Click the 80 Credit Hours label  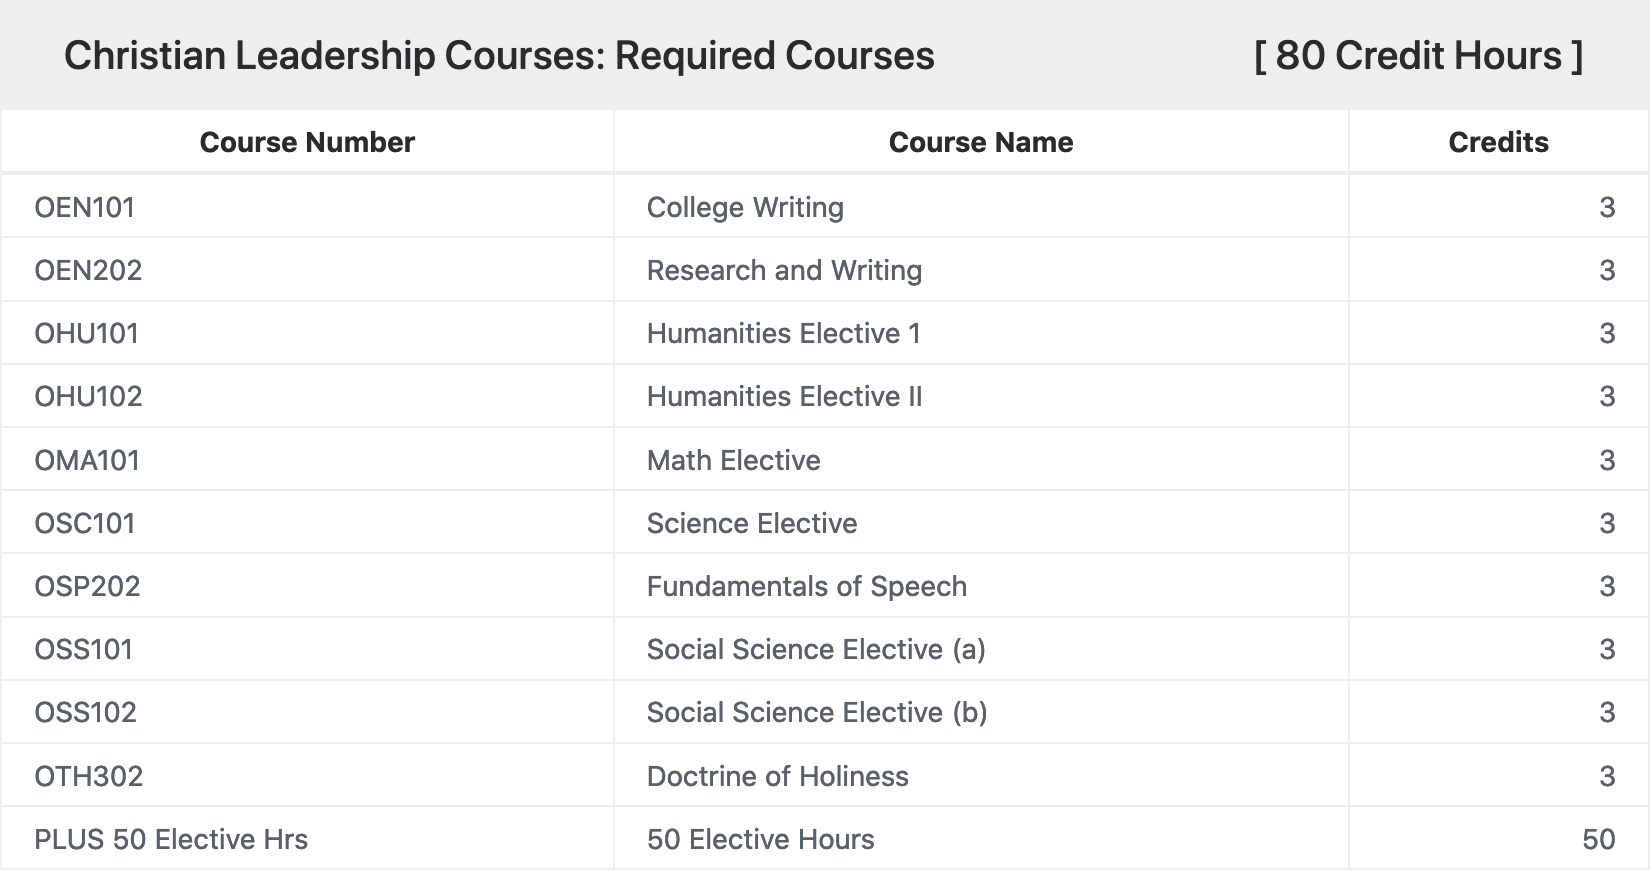point(1418,56)
